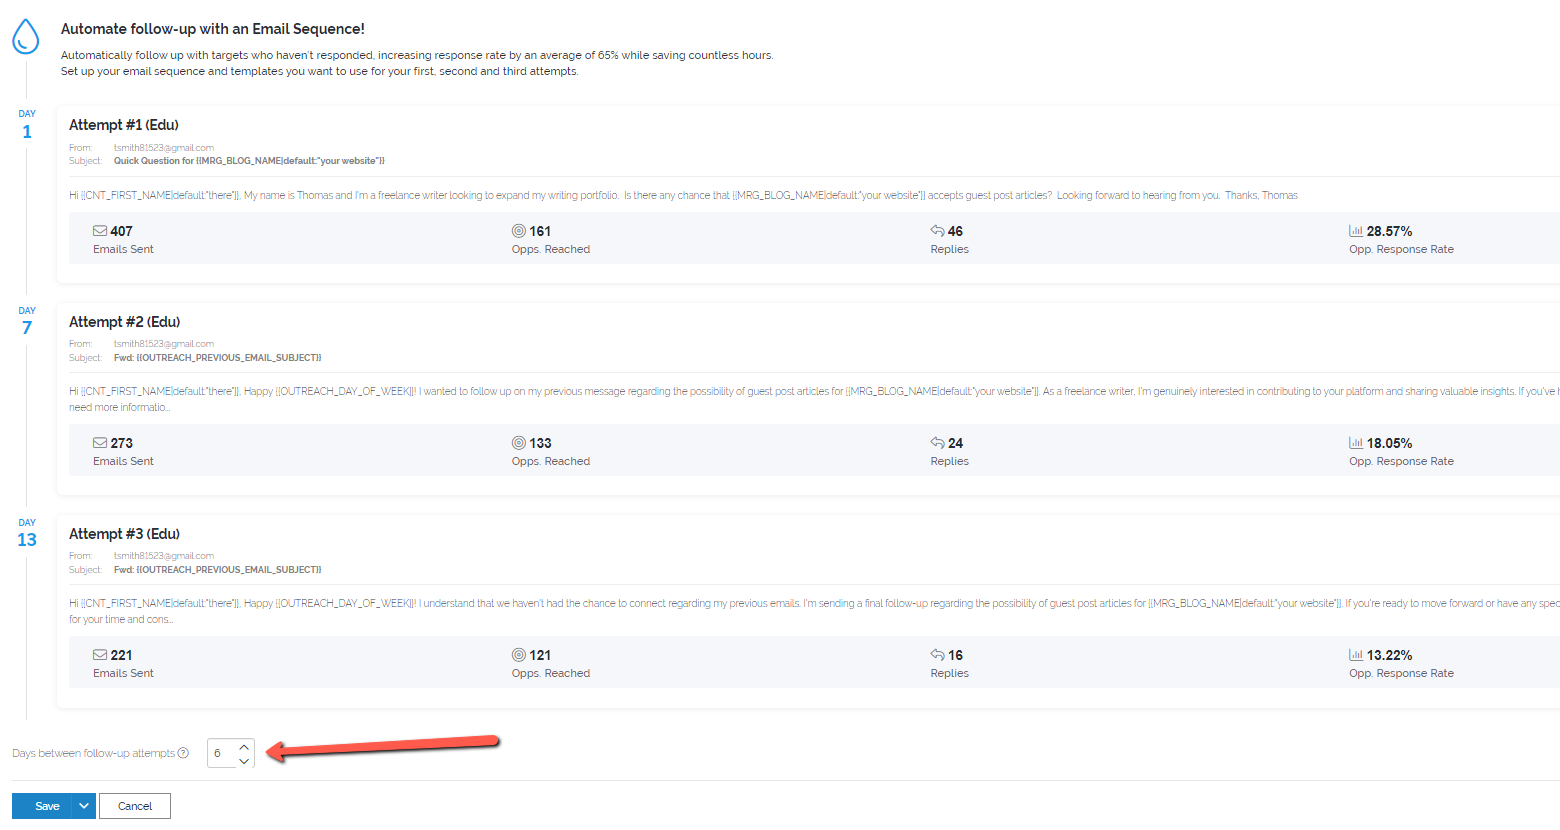Click Attempt #1 email body preview text
This screenshot has height=830, width=1560.
coord(683,196)
